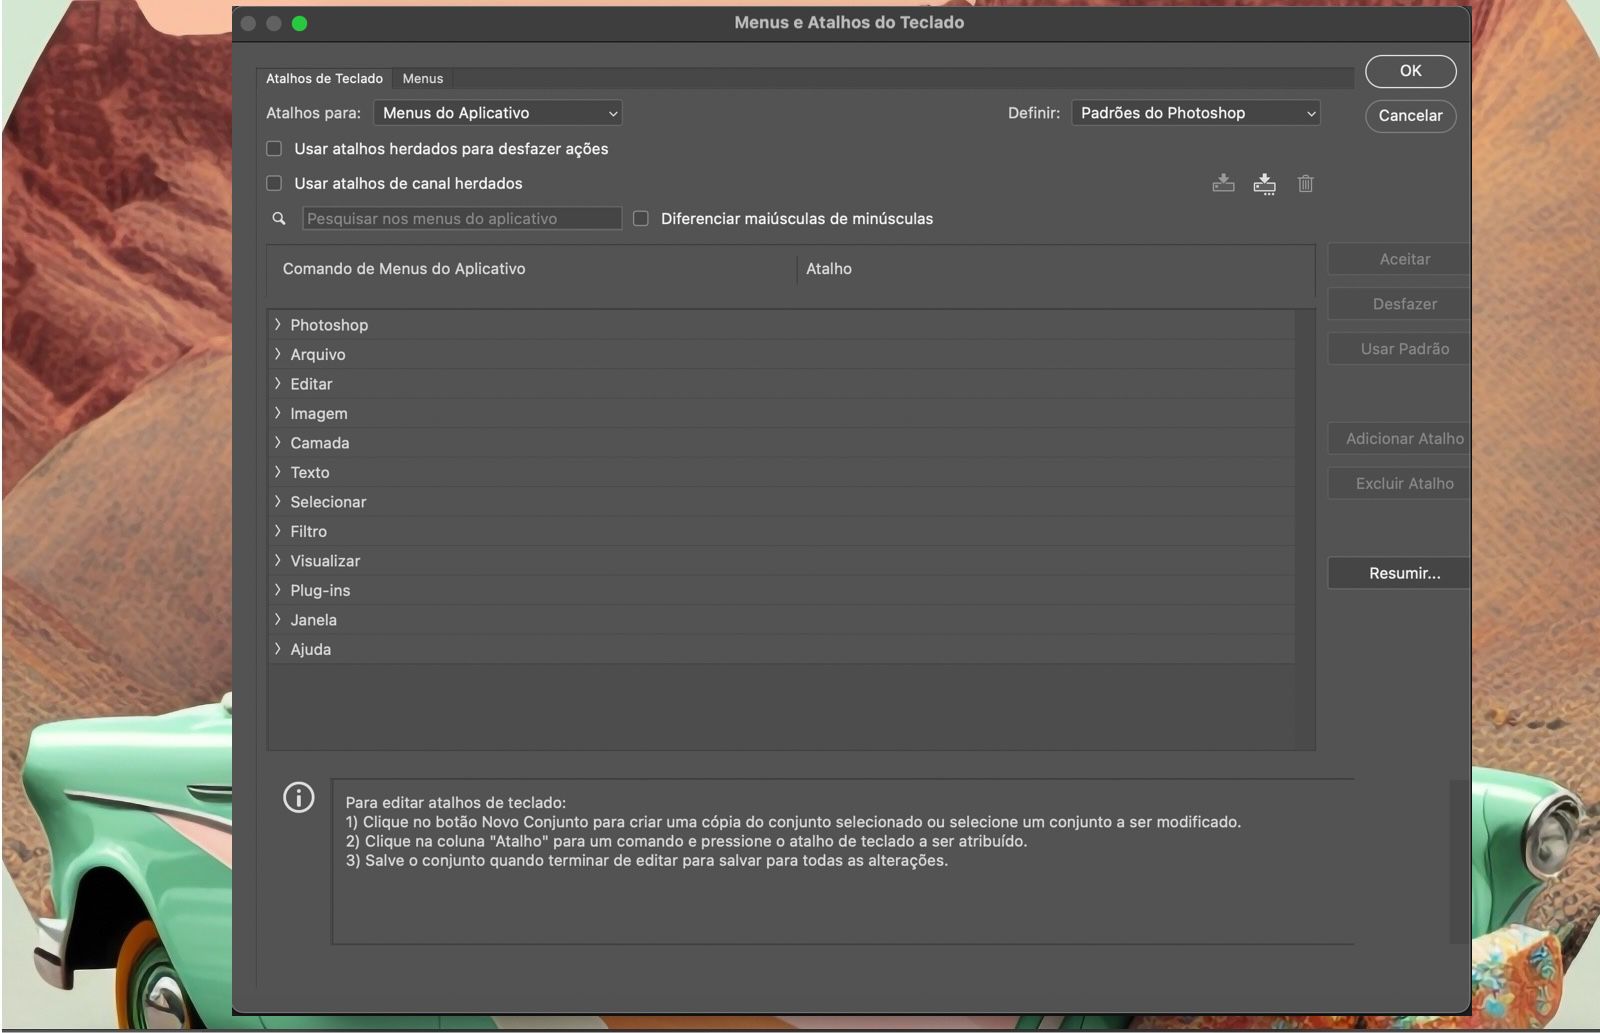Check 'Usar atalhos de canal herdados'
The width and height of the screenshot is (1600, 1033).
[273, 183]
